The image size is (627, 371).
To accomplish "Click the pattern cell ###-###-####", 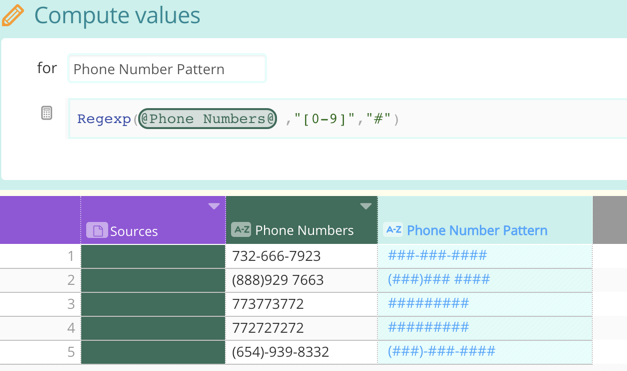I will 485,256.
